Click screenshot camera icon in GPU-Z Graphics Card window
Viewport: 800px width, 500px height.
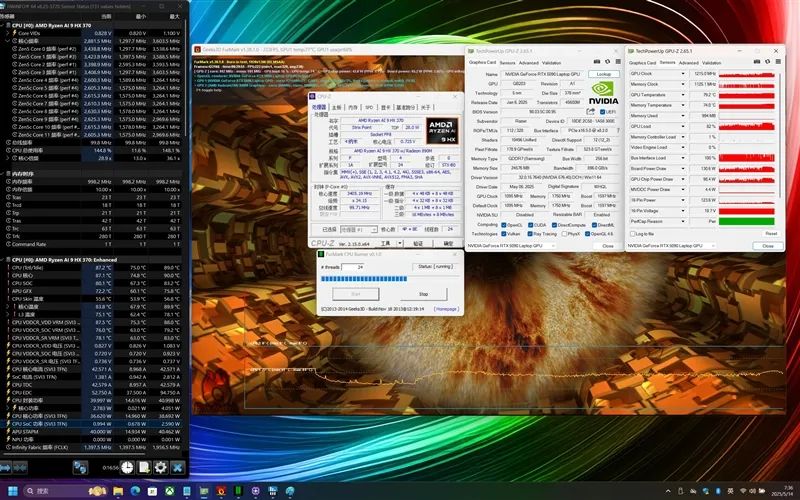click(x=597, y=62)
